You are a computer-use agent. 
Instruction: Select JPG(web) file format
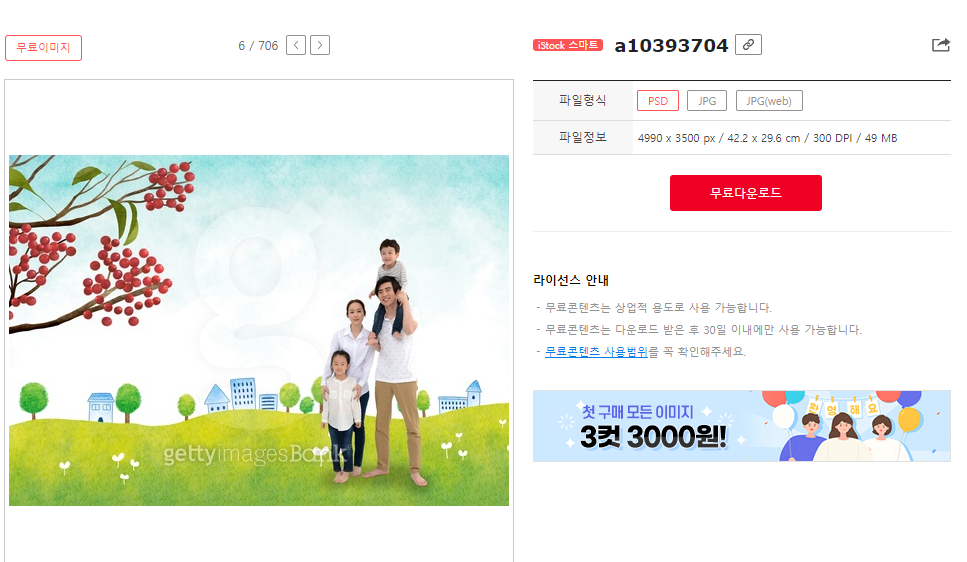pyautogui.click(x=769, y=101)
